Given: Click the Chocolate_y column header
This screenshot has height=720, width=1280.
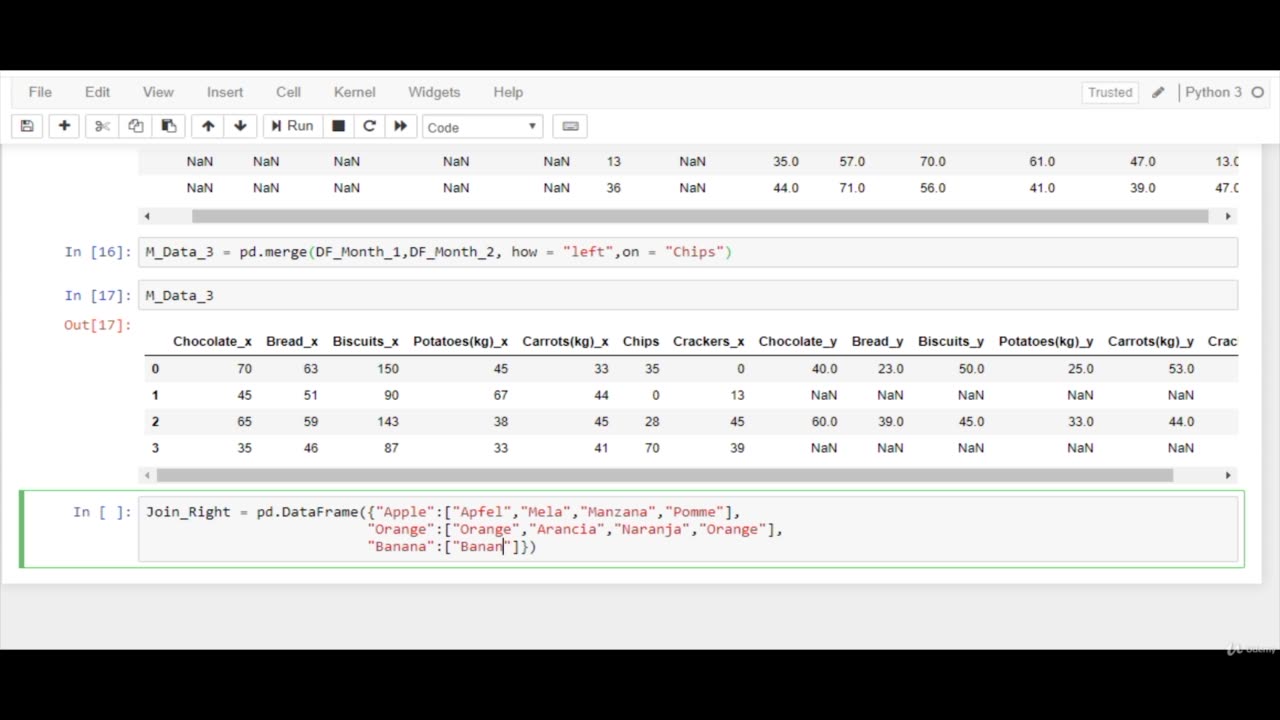Looking at the screenshot, I should click(798, 341).
